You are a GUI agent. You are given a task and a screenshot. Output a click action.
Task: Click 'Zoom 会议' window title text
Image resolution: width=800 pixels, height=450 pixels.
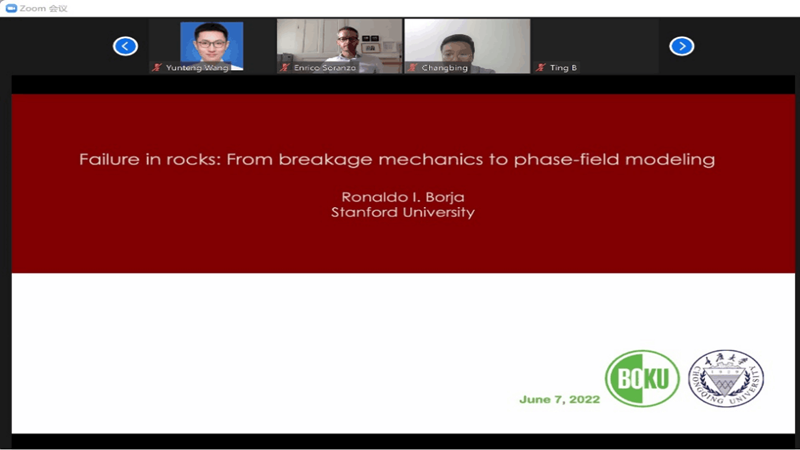[43, 8]
